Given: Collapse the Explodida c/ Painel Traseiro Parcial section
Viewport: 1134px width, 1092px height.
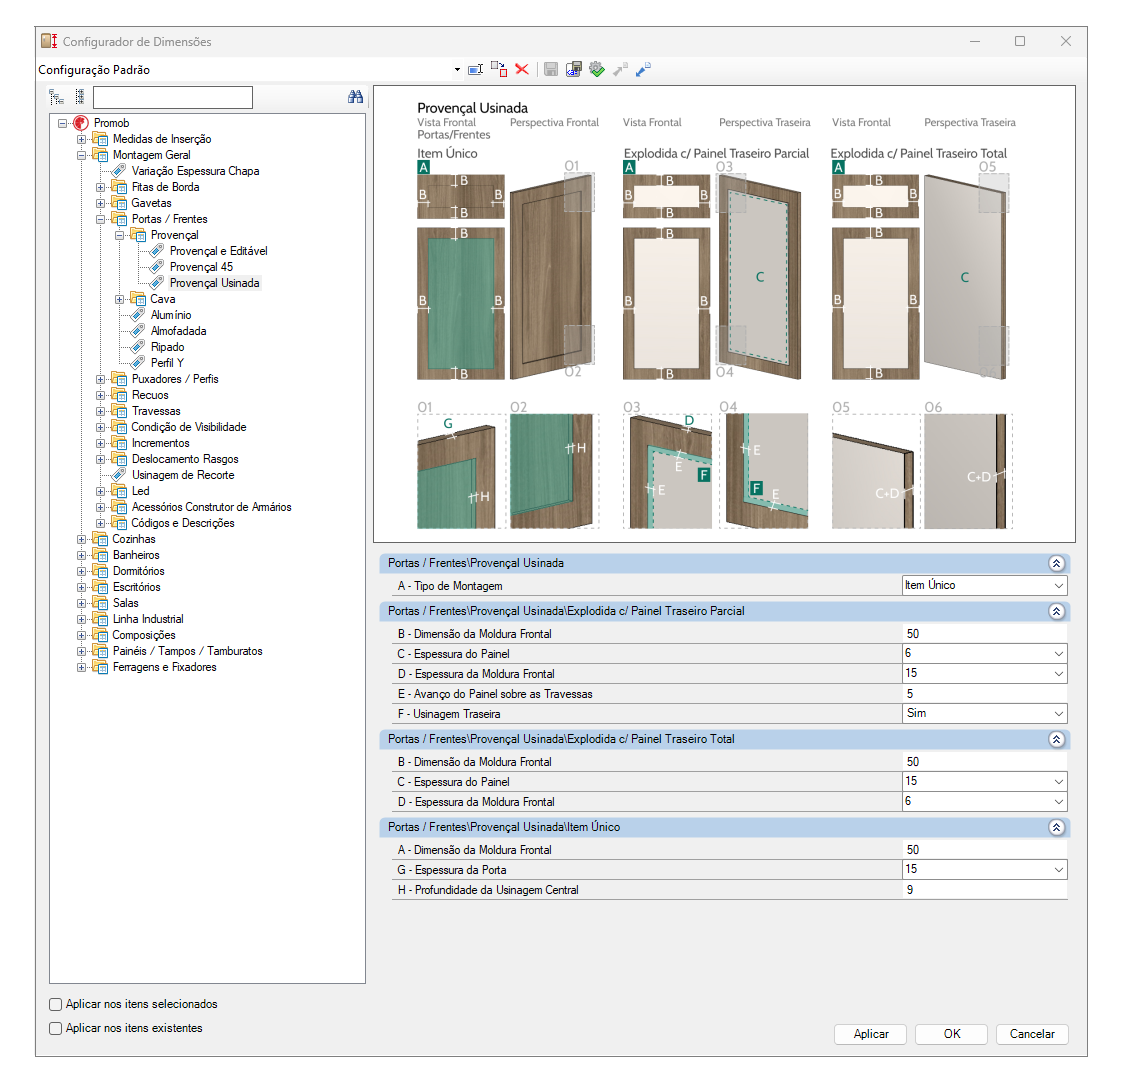Looking at the screenshot, I should coord(1057,611).
